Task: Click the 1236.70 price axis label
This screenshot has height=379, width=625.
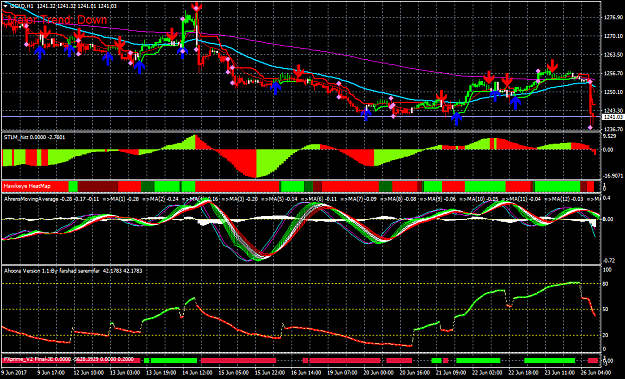Action: pos(613,129)
